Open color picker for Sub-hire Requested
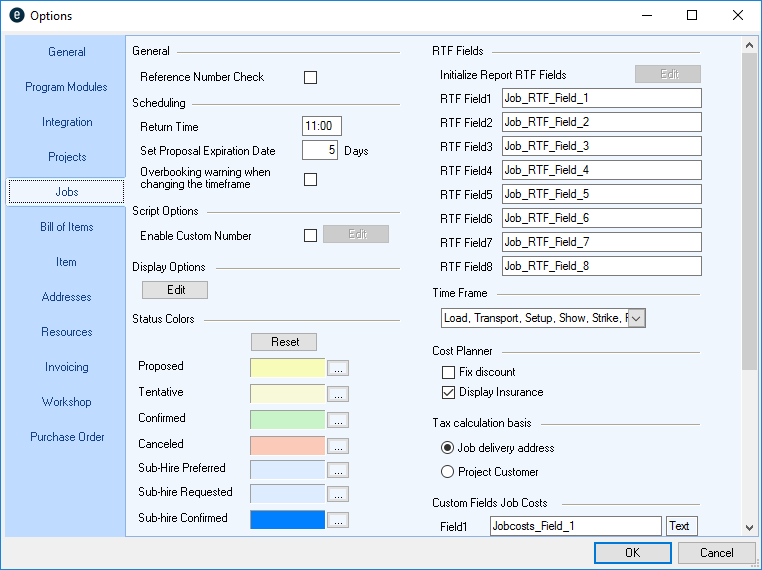The image size is (762, 570). click(338, 494)
